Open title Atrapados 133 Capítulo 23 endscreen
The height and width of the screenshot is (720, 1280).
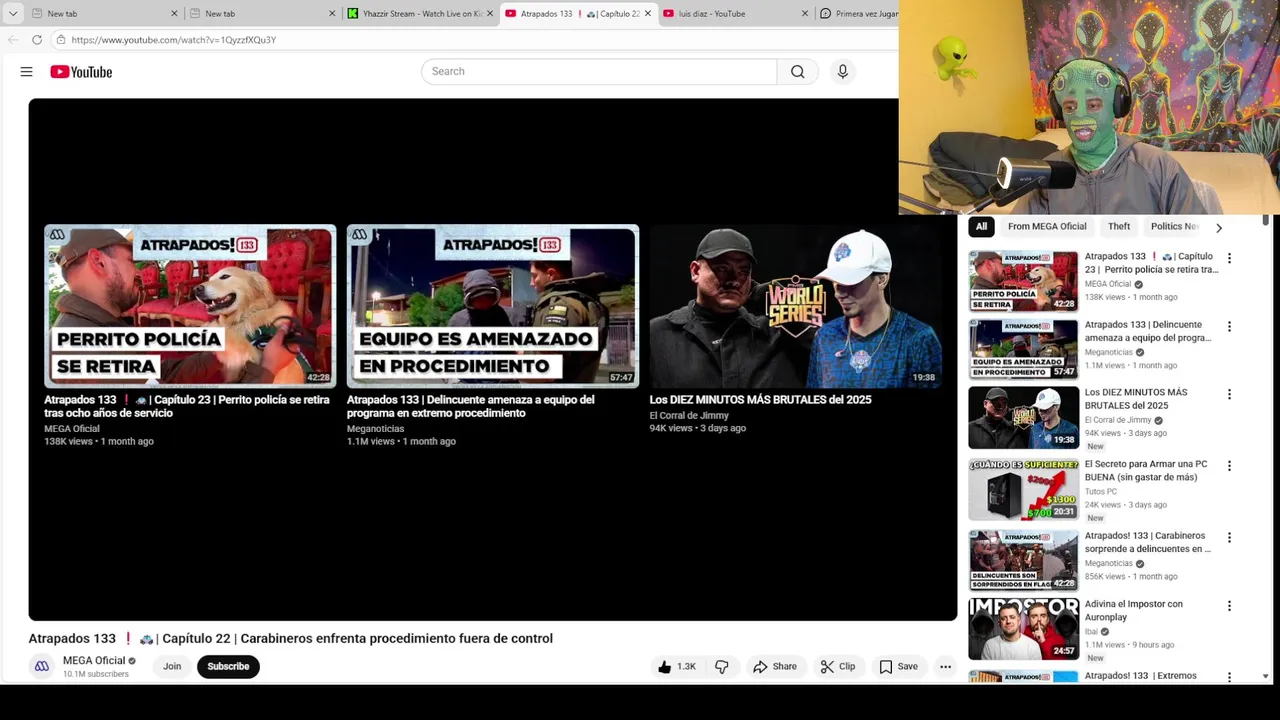point(187,406)
